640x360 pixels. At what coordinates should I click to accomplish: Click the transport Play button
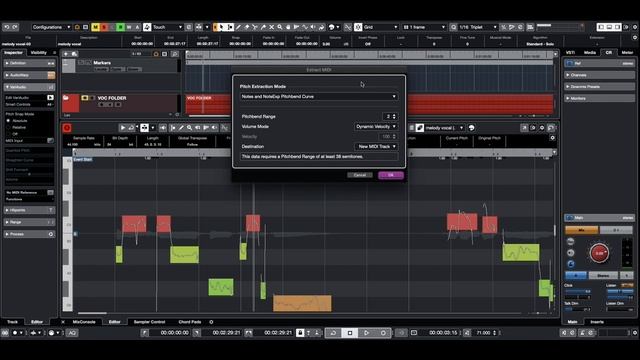[x=366, y=333]
